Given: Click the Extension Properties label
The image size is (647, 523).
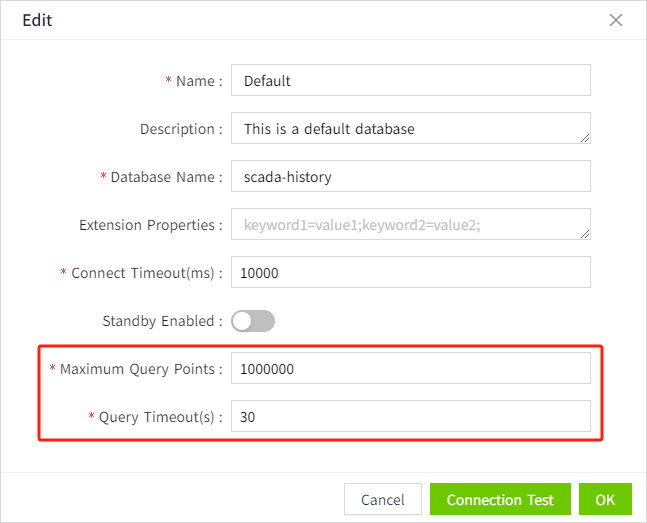Looking at the screenshot, I should pos(149,225).
